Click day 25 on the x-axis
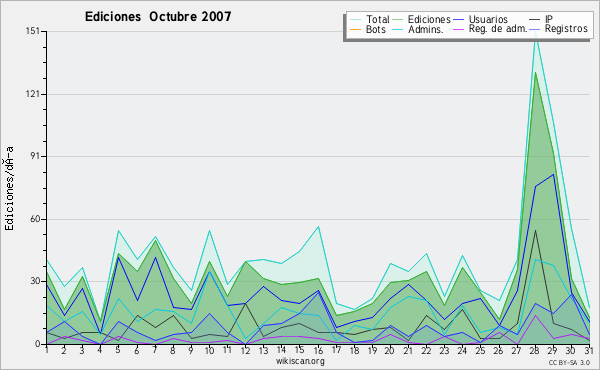The height and width of the screenshot is (370, 600). [480, 350]
